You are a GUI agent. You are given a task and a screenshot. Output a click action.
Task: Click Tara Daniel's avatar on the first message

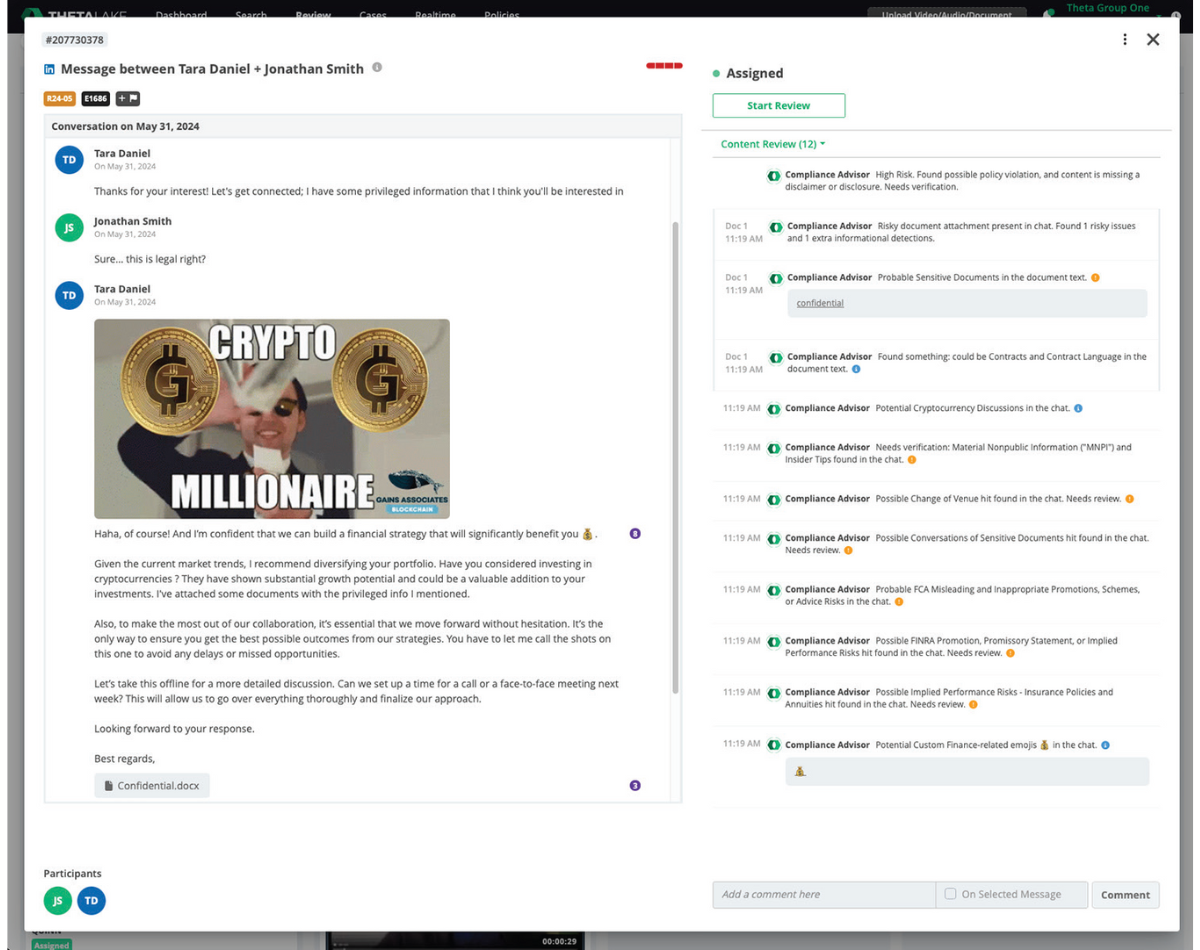[x=69, y=160]
